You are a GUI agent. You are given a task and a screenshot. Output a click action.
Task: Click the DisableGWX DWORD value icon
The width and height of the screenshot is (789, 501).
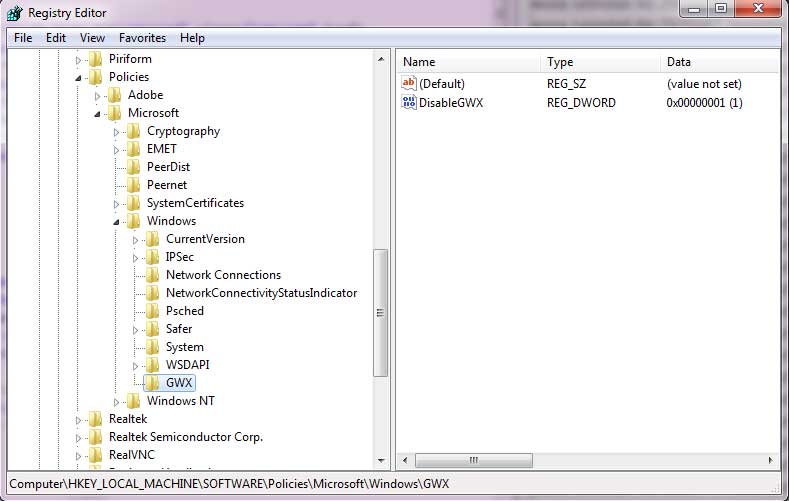pyautogui.click(x=409, y=103)
